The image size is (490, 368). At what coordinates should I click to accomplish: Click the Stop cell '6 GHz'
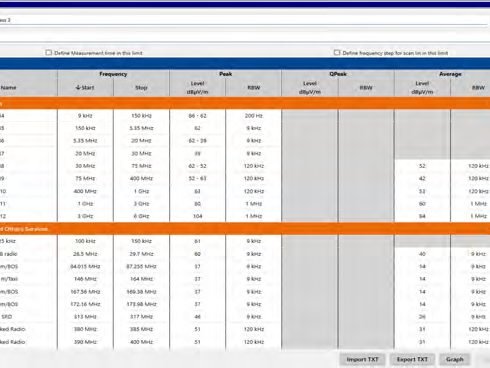(141, 216)
